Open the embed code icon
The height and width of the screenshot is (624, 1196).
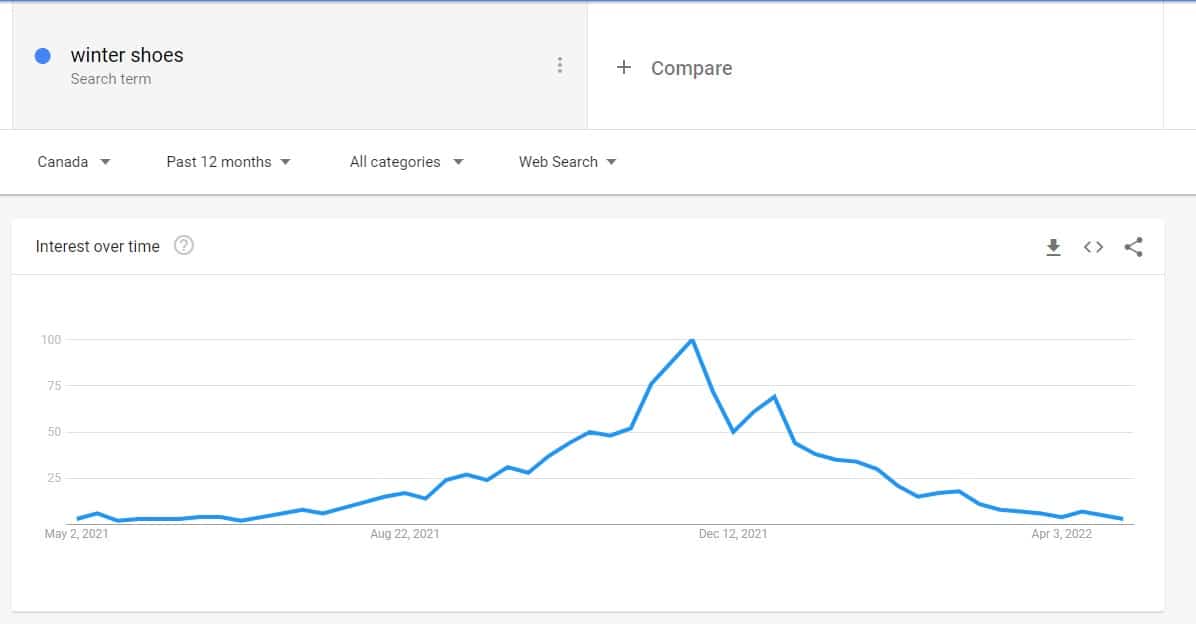click(1093, 247)
